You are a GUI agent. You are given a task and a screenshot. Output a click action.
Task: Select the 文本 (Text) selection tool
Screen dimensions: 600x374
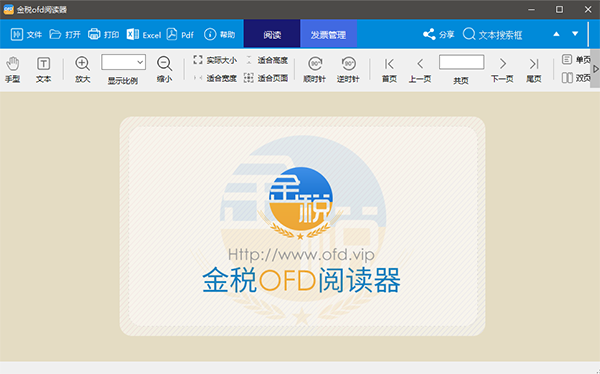click(x=43, y=70)
